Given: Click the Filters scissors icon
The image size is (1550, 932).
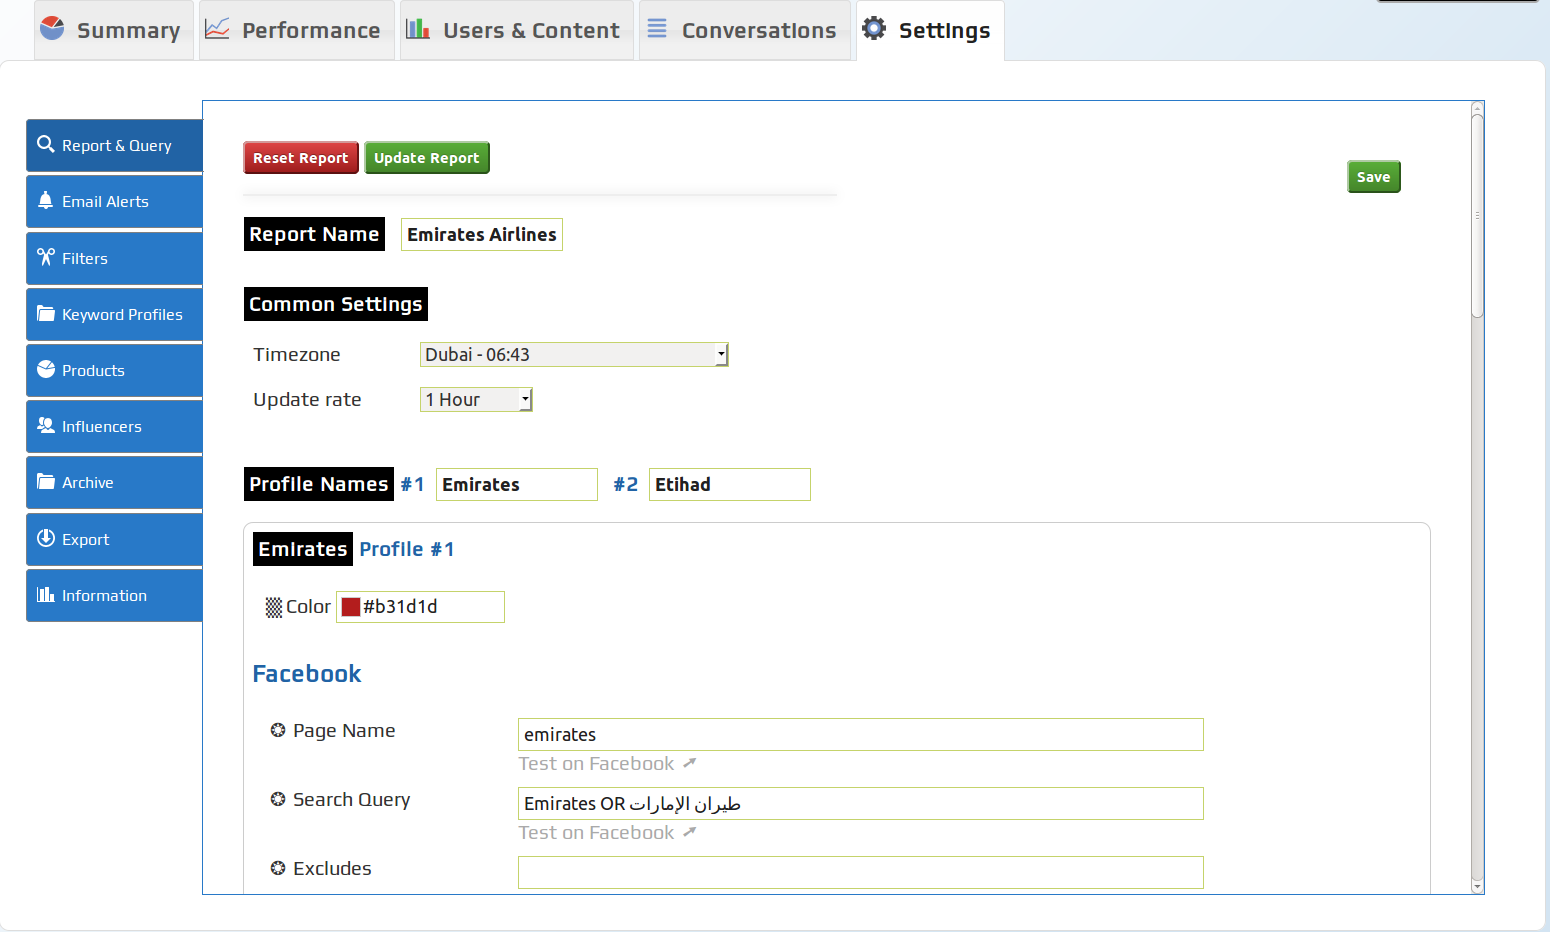Looking at the screenshot, I should coord(45,257).
